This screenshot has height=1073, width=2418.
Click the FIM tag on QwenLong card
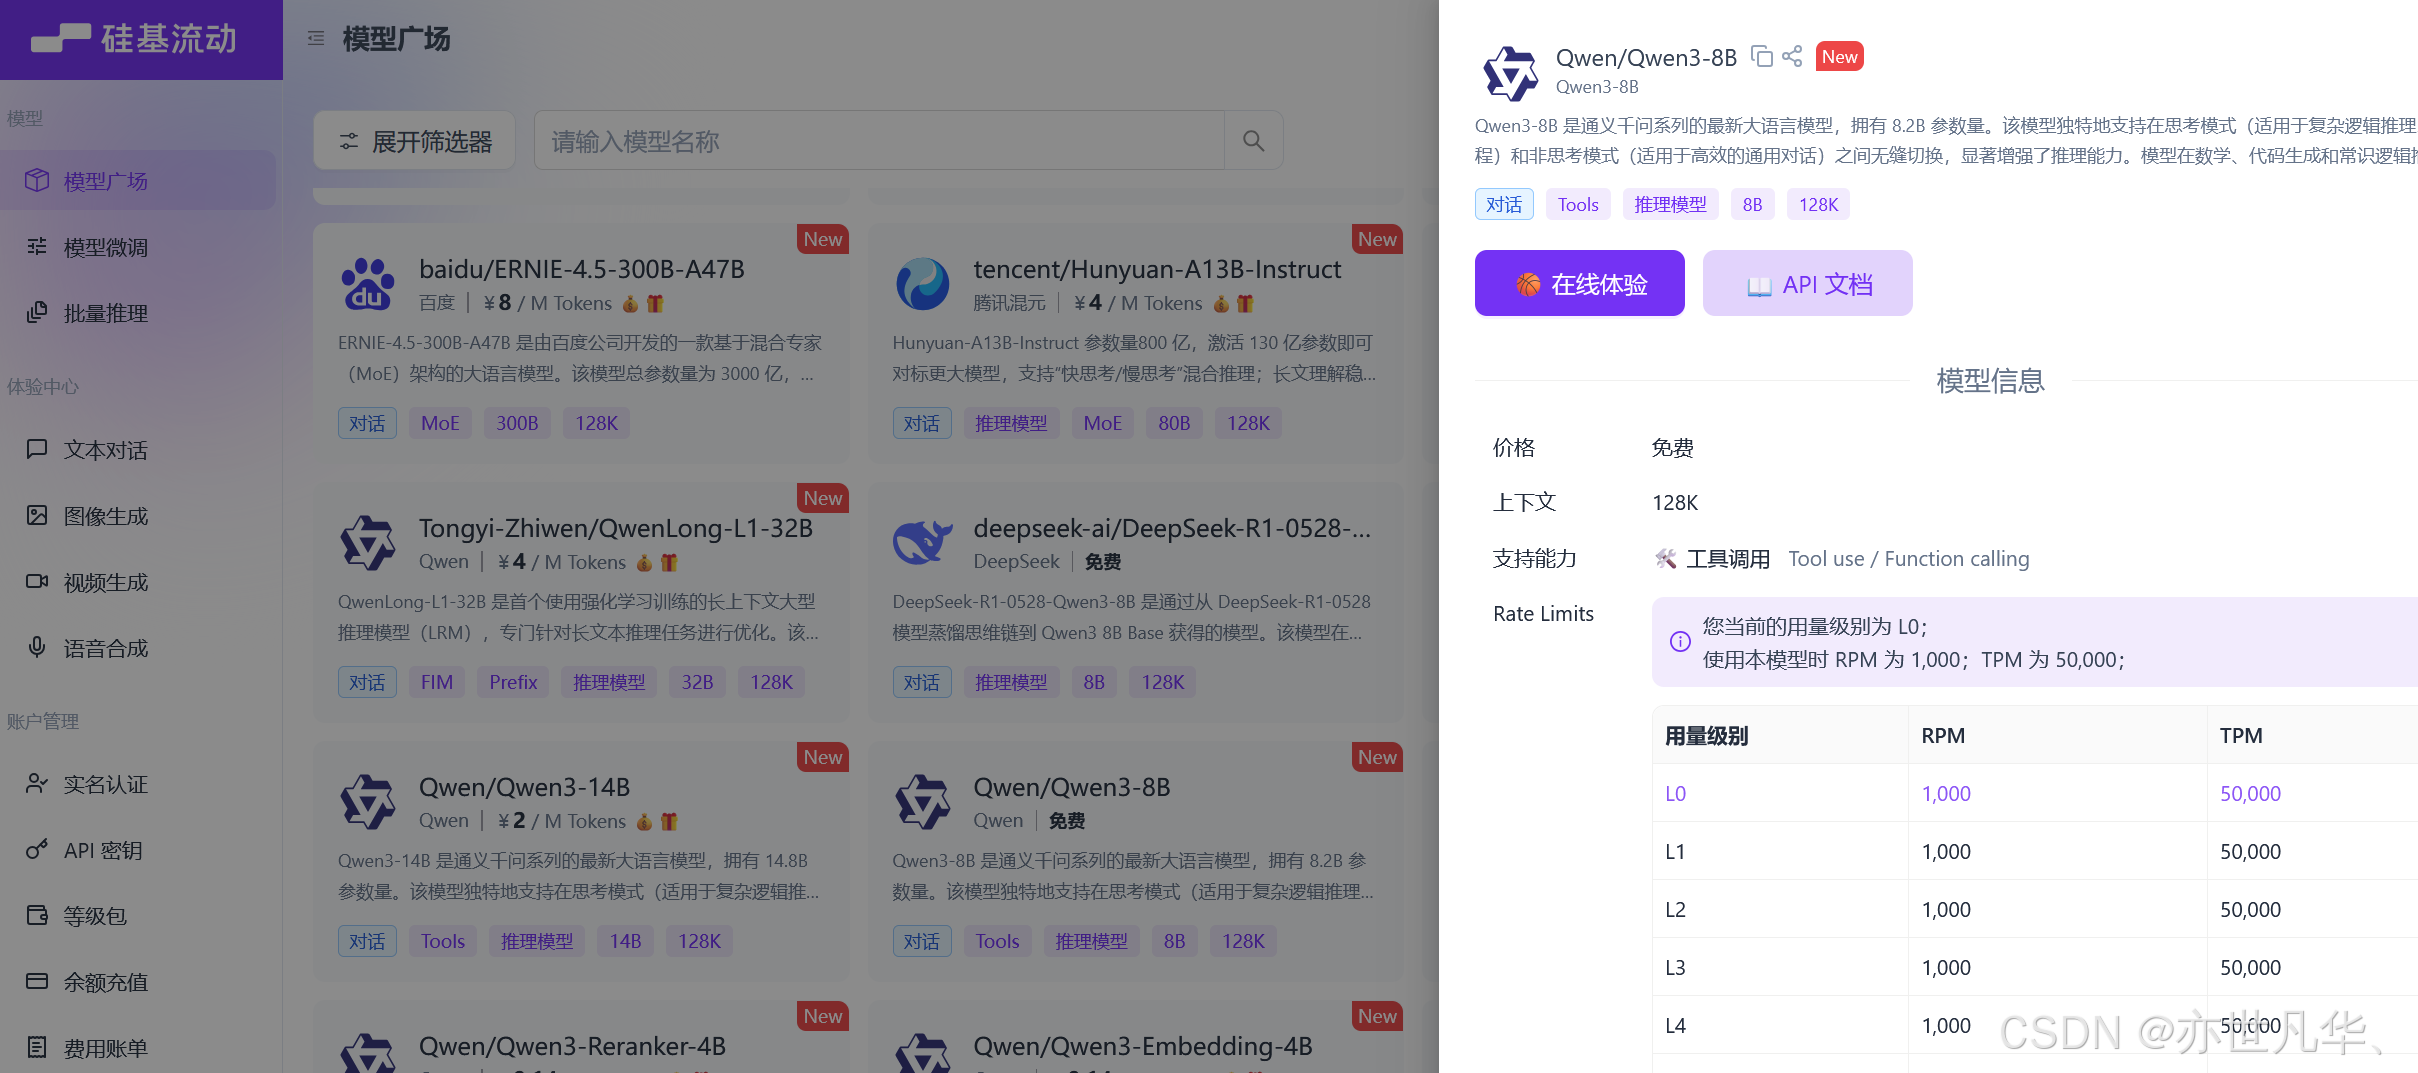click(x=437, y=682)
